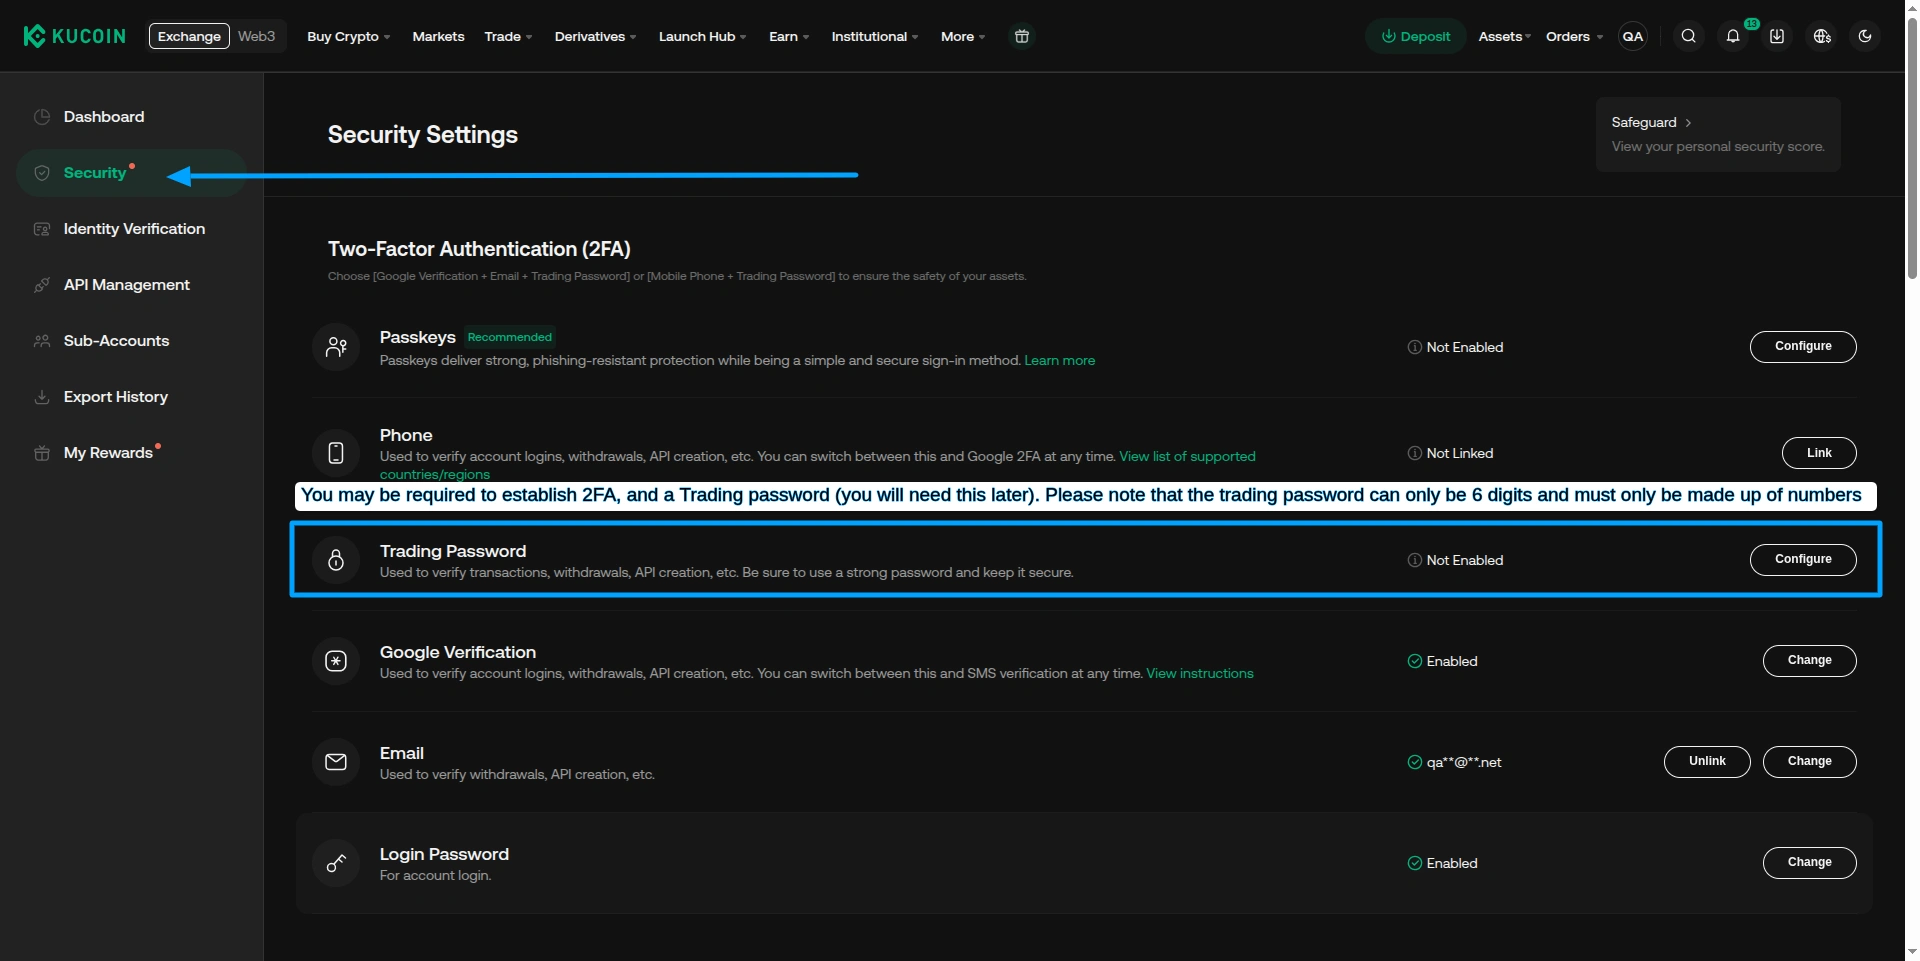
Task: Open the Markets menu item
Action: (x=438, y=36)
